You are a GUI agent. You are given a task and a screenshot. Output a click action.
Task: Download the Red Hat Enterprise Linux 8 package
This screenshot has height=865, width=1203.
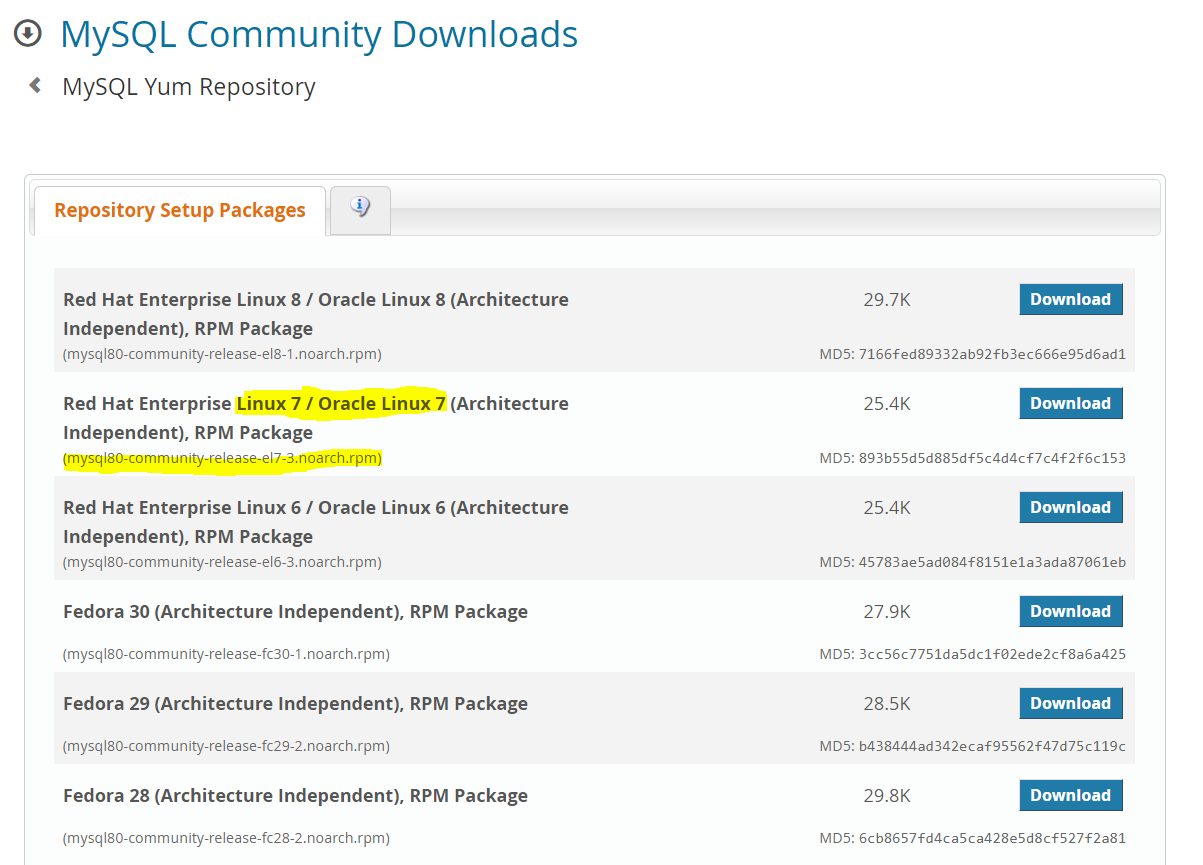[x=1071, y=299]
